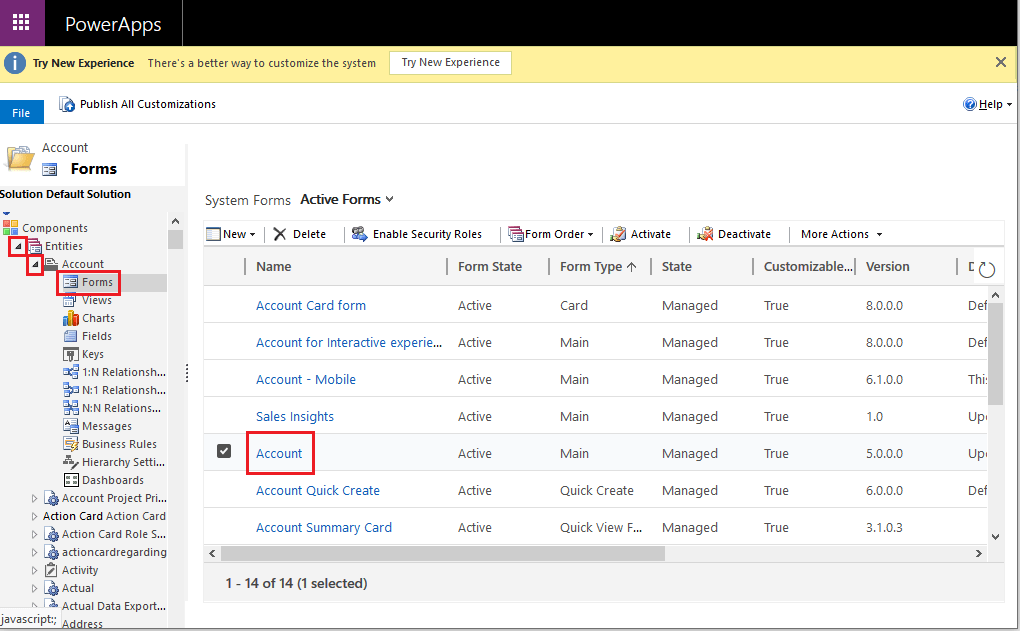Expand the Action Card tree node
This screenshot has height=631, width=1020.
[x=34, y=517]
